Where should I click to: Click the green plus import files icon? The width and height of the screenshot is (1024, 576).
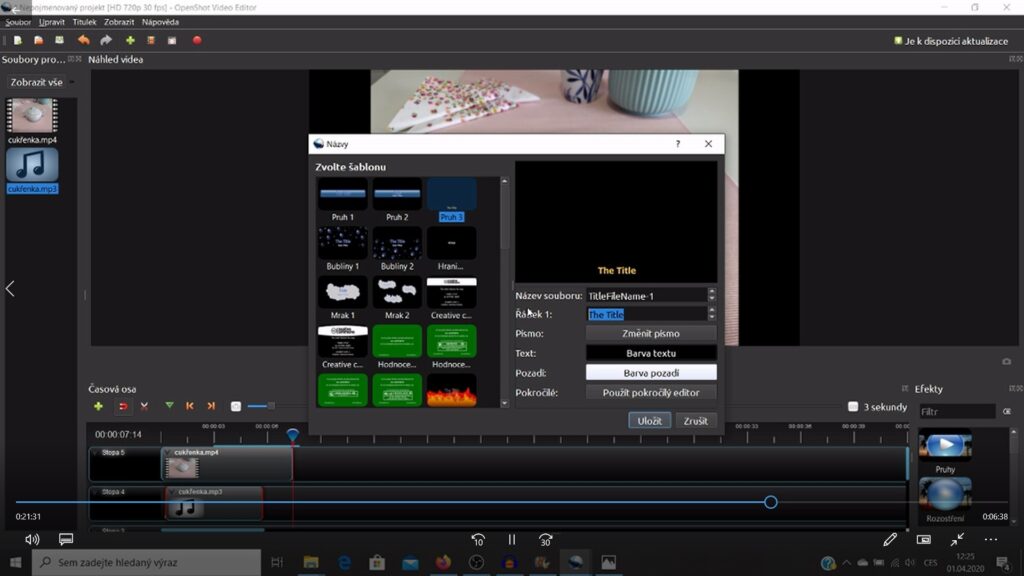[x=130, y=41]
